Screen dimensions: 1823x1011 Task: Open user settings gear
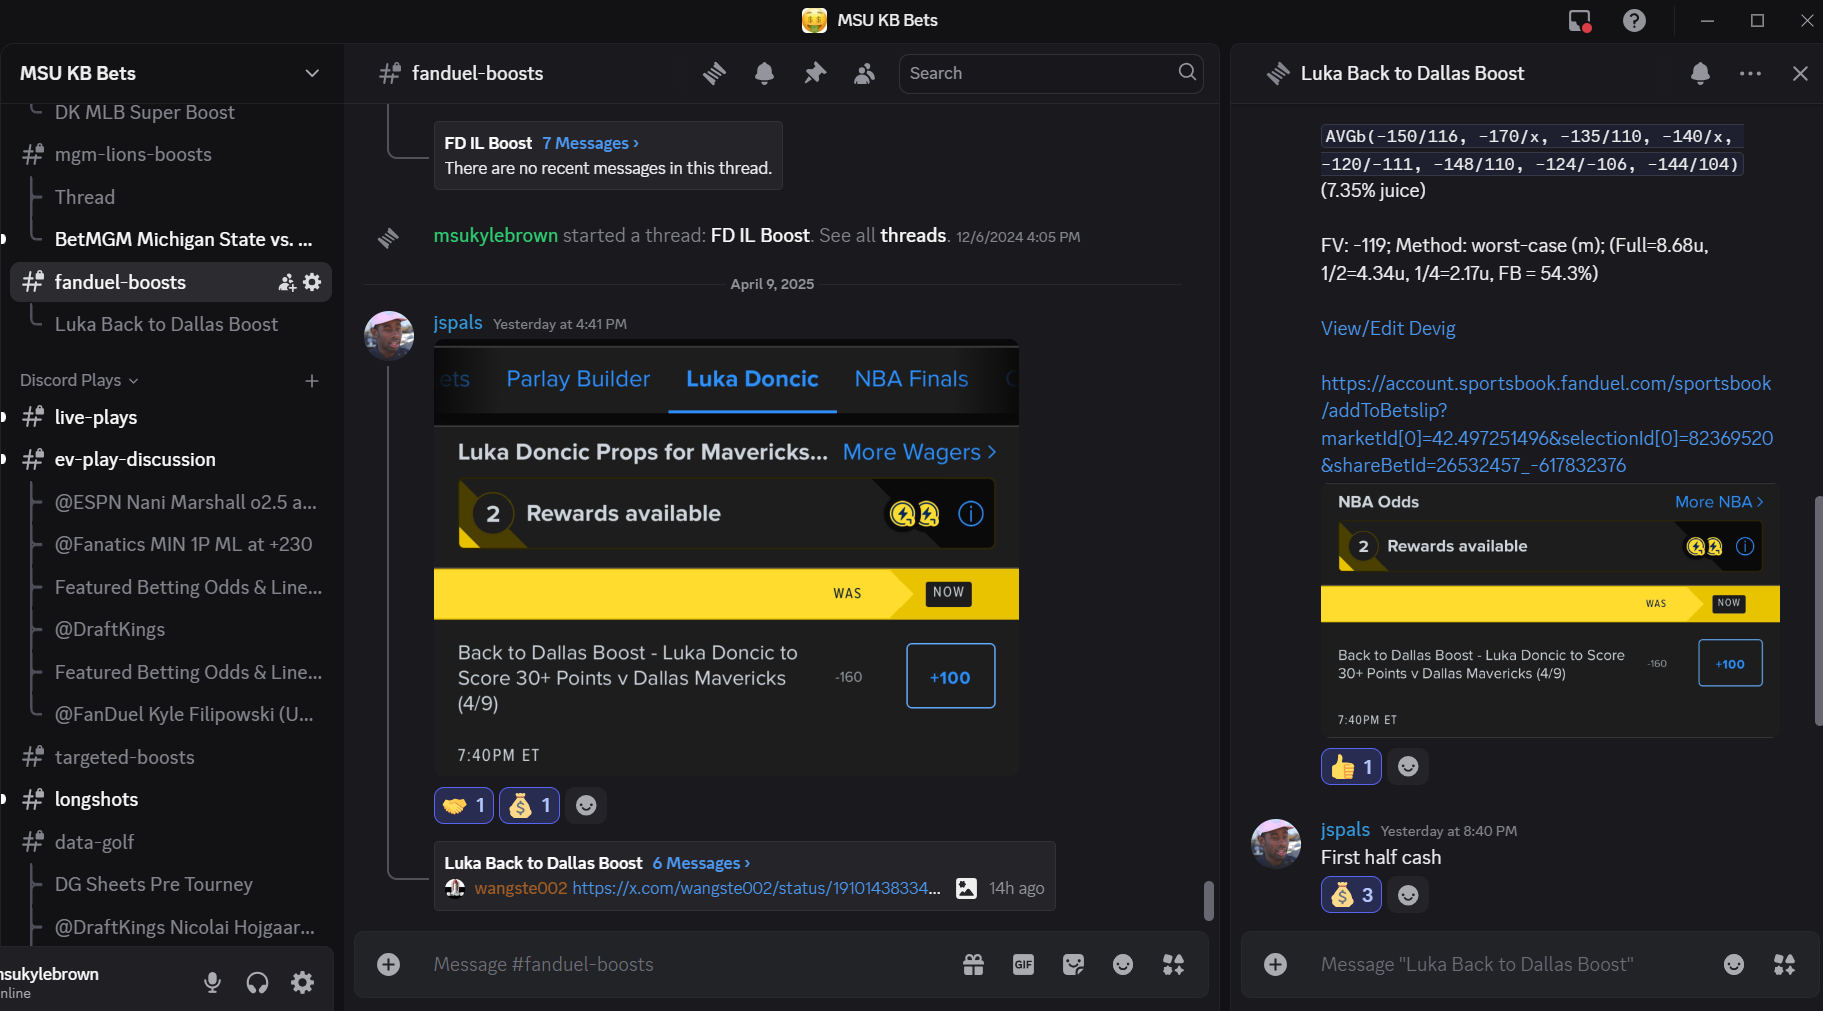click(302, 983)
